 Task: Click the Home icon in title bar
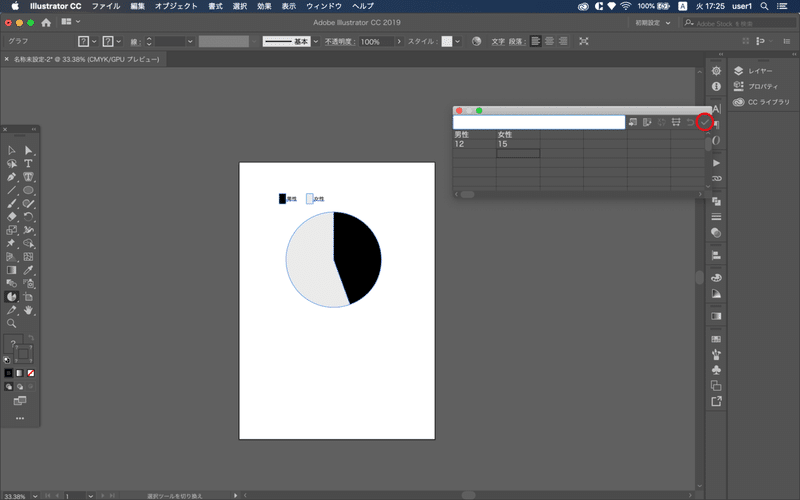click(x=46, y=22)
